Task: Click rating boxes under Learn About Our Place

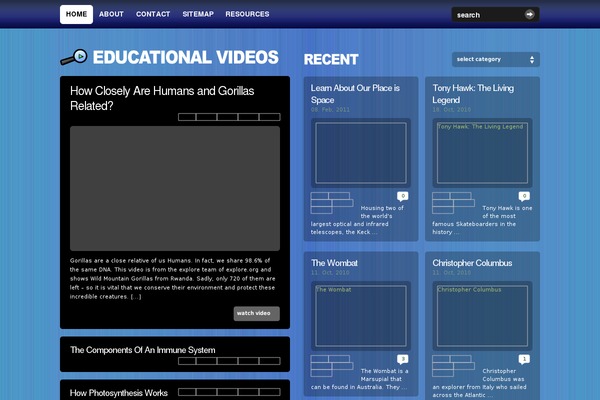Action: point(332,203)
